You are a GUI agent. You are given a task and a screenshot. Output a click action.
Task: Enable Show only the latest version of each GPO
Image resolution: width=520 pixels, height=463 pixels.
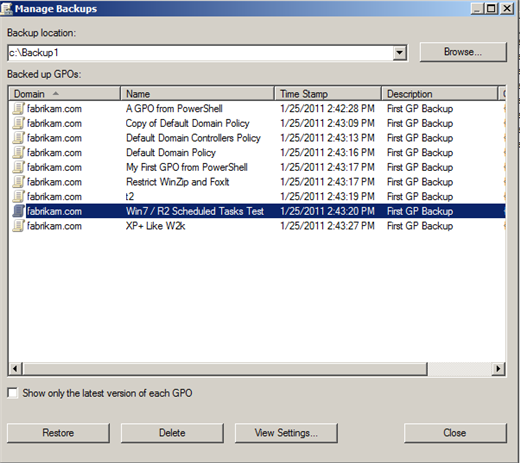pyautogui.click(x=13, y=393)
